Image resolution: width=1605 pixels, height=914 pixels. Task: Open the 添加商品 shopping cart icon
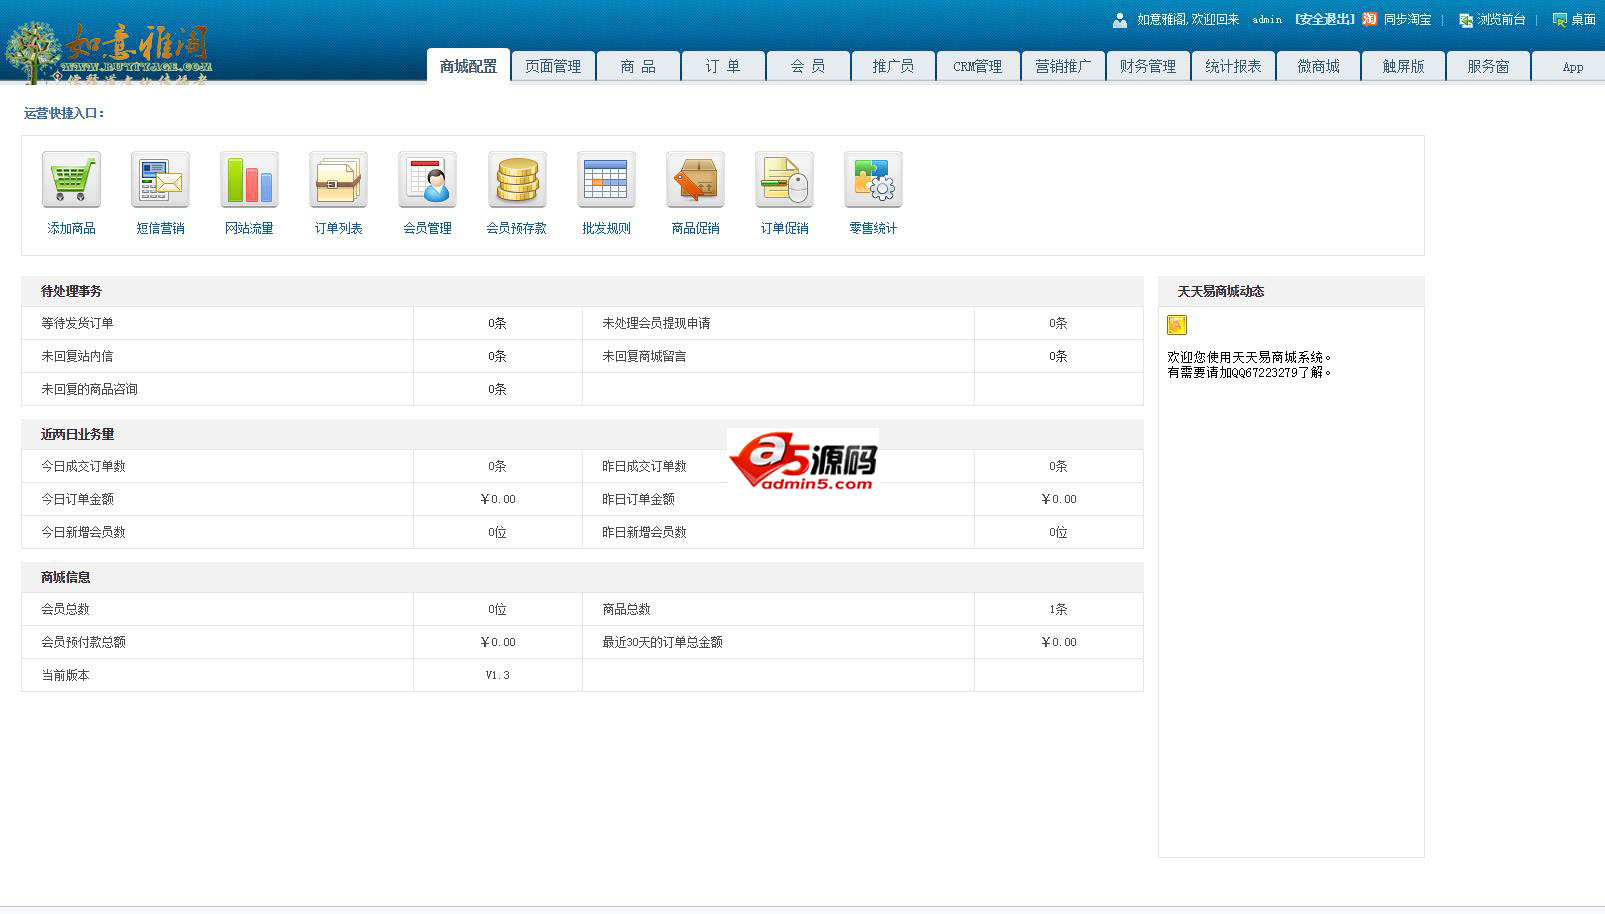pos(71,180)
